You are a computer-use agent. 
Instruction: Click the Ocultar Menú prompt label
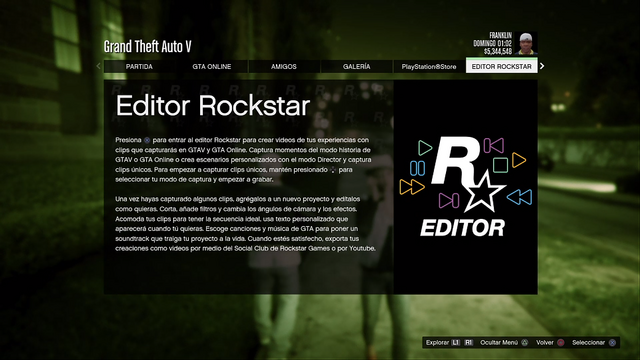pyautogui.click(x=499, y=342)
